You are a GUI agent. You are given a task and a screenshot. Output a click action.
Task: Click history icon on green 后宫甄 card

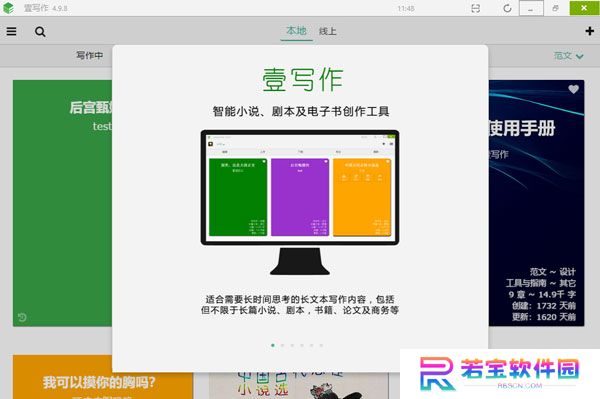(22, 317)
